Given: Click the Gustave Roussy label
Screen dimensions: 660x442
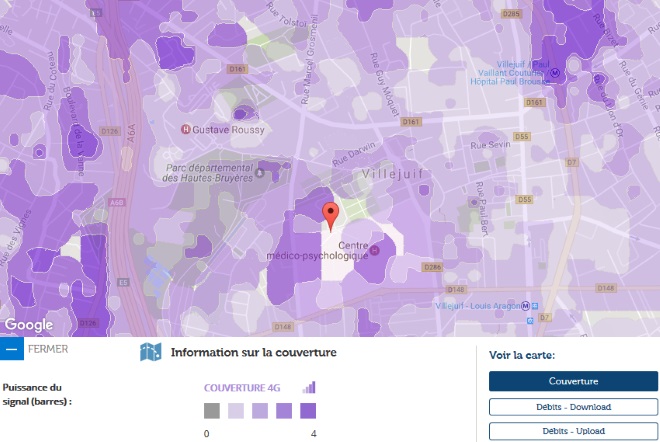Looking at the screenshot, I should click(x=228, y=130).
